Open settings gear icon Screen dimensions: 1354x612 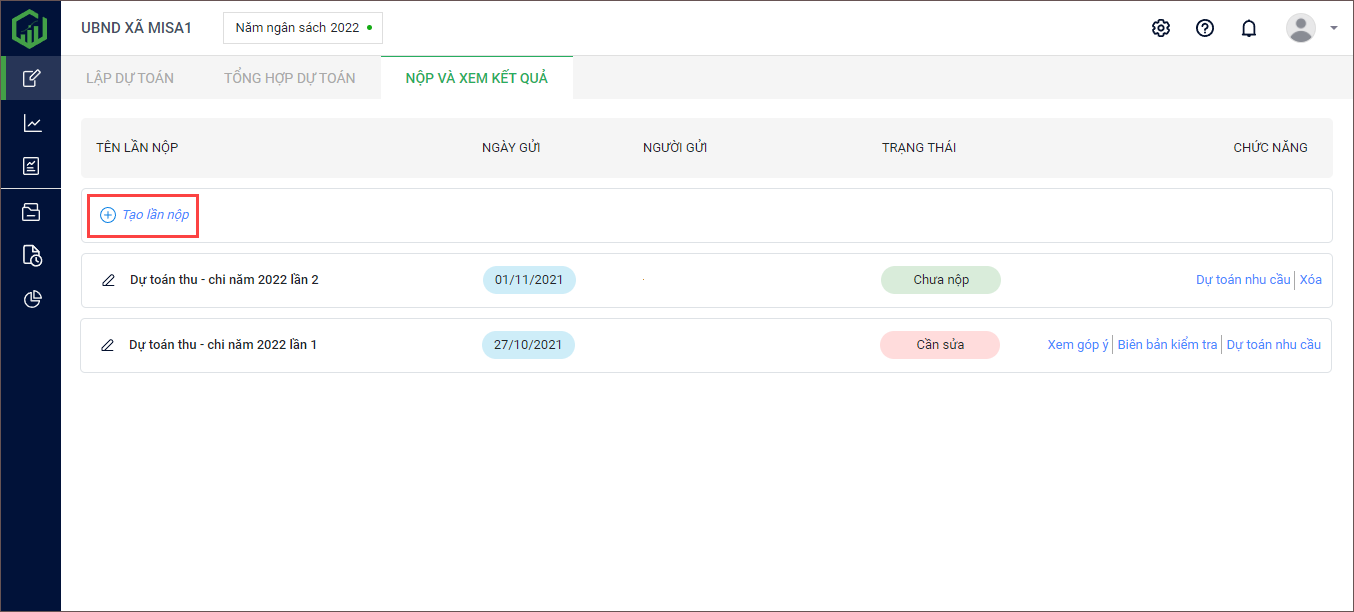point(1160,28)
